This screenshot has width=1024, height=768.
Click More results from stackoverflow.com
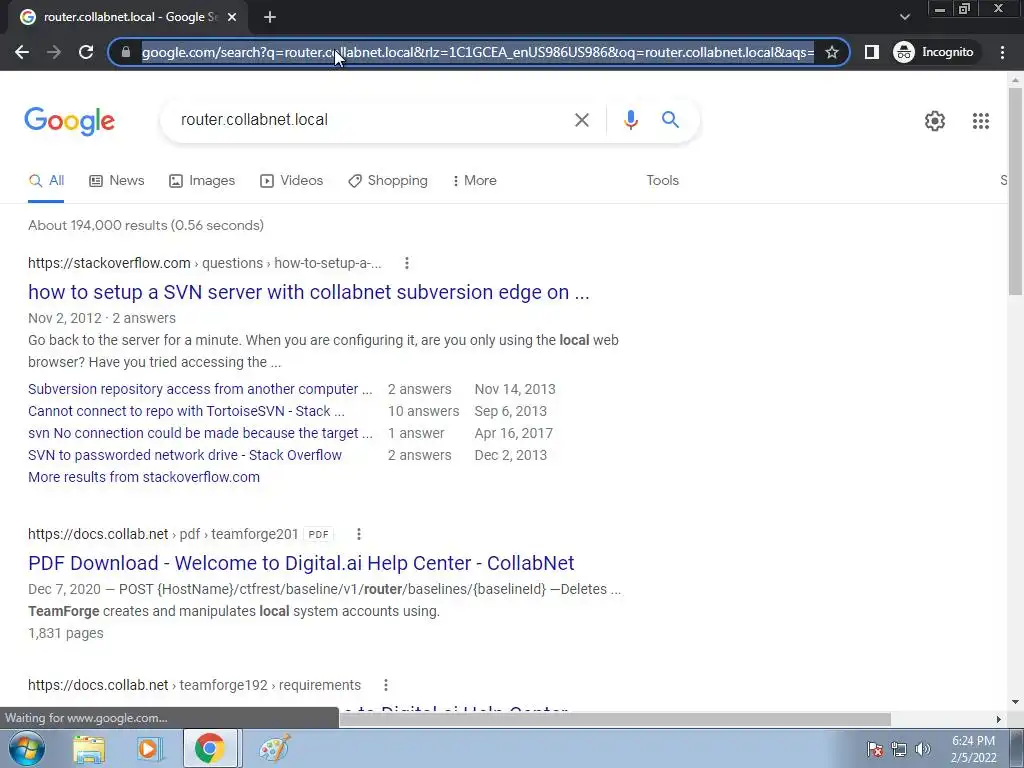coord(144,477)
